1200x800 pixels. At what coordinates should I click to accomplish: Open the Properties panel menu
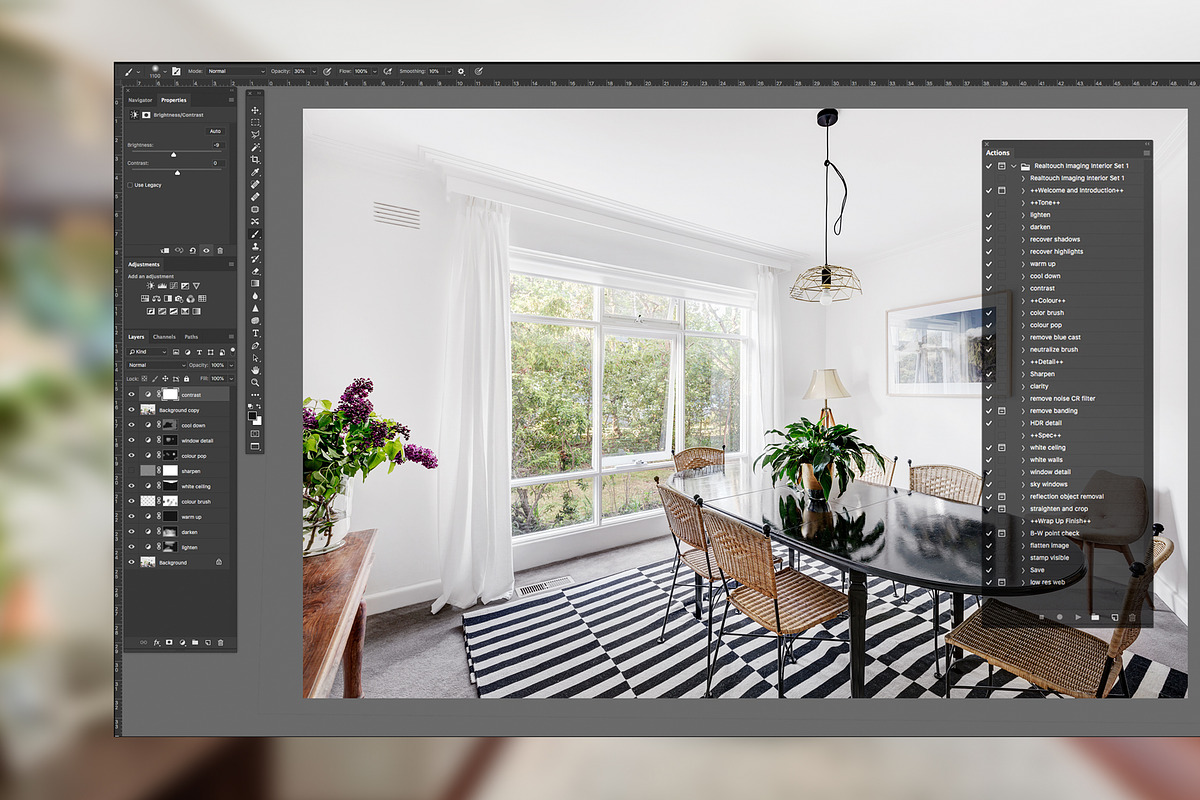[231, 99]
